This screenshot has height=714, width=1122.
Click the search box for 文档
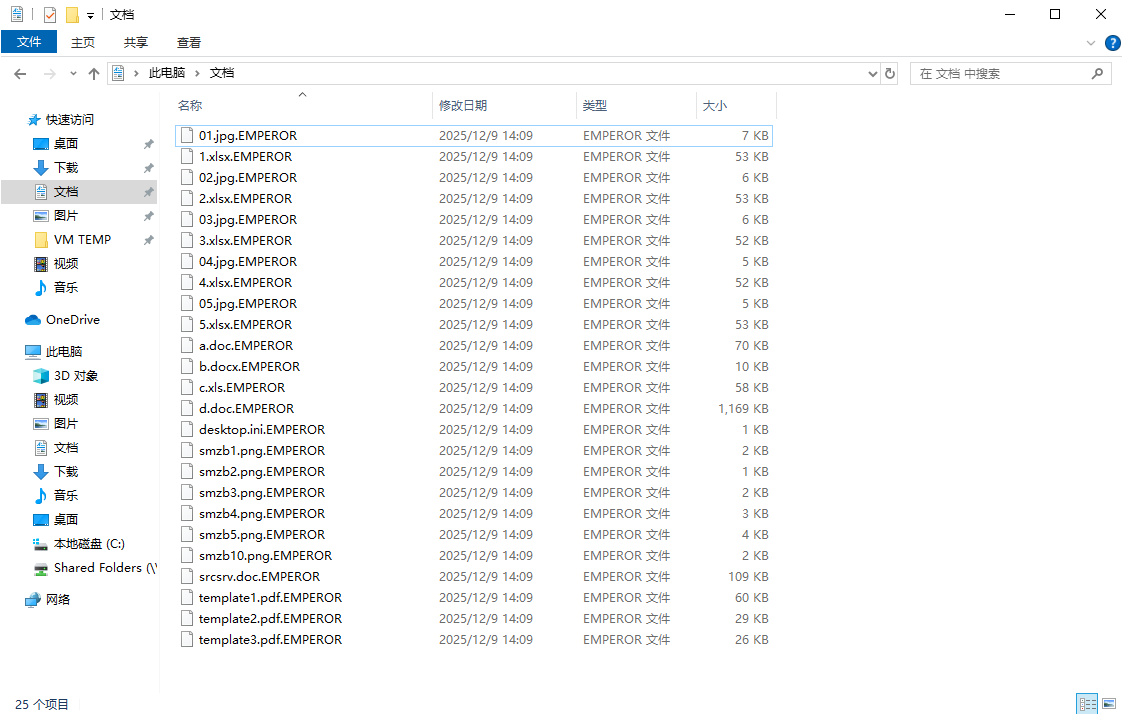1000,74
